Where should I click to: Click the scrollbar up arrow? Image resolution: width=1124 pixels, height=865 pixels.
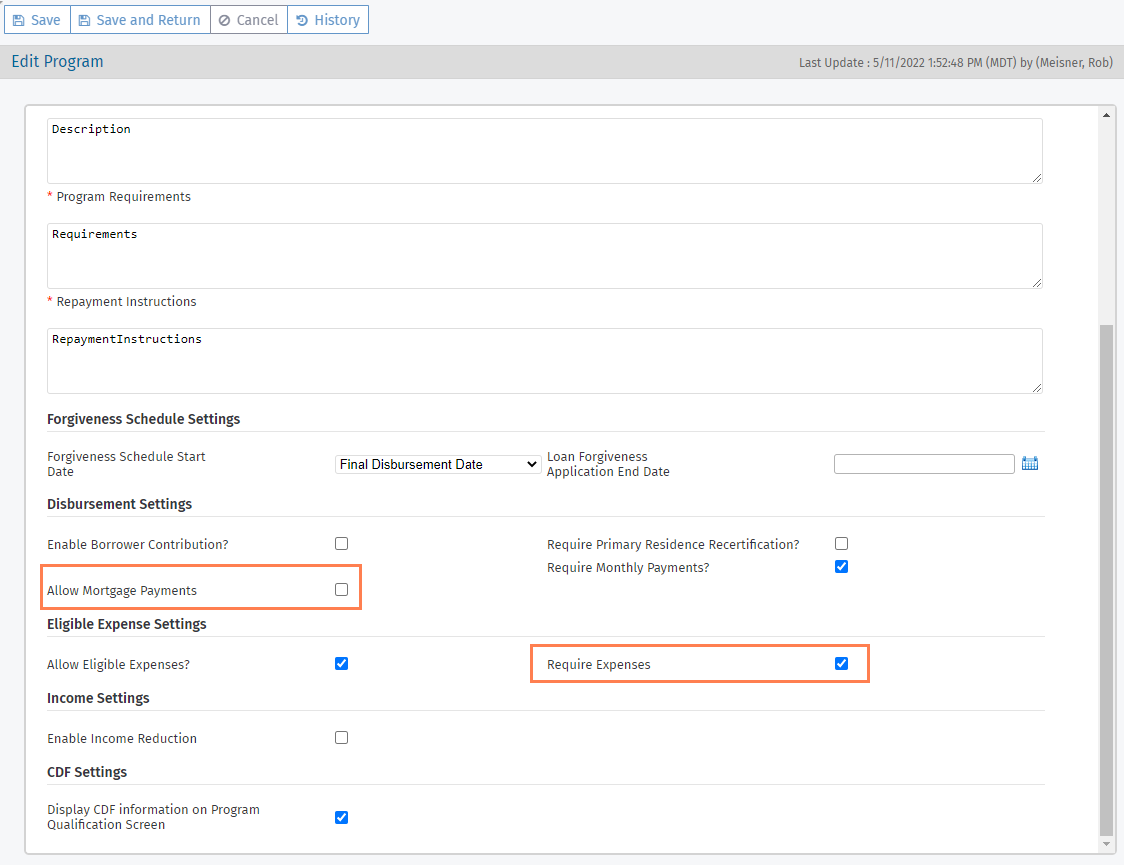[x=1106, y=115]
